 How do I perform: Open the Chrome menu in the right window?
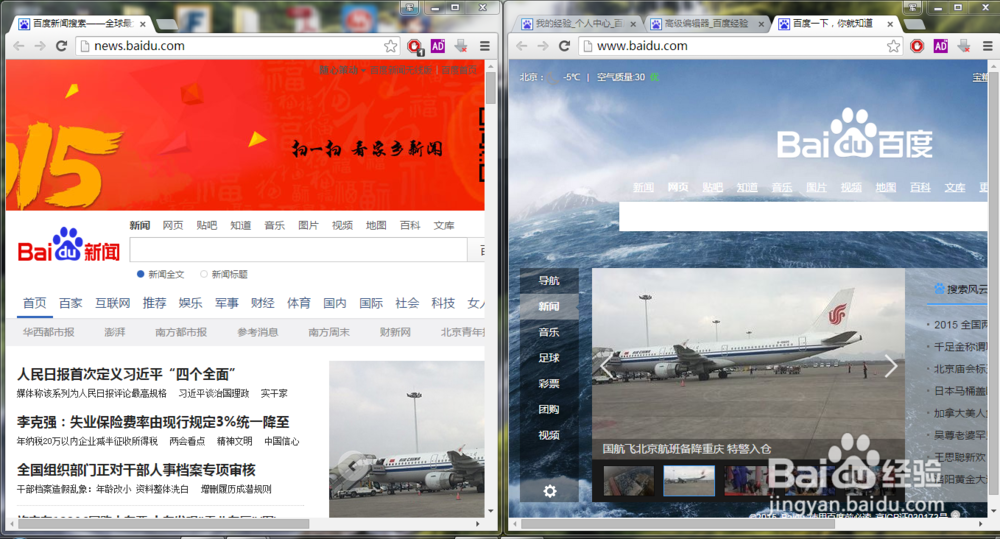[987, 46]
